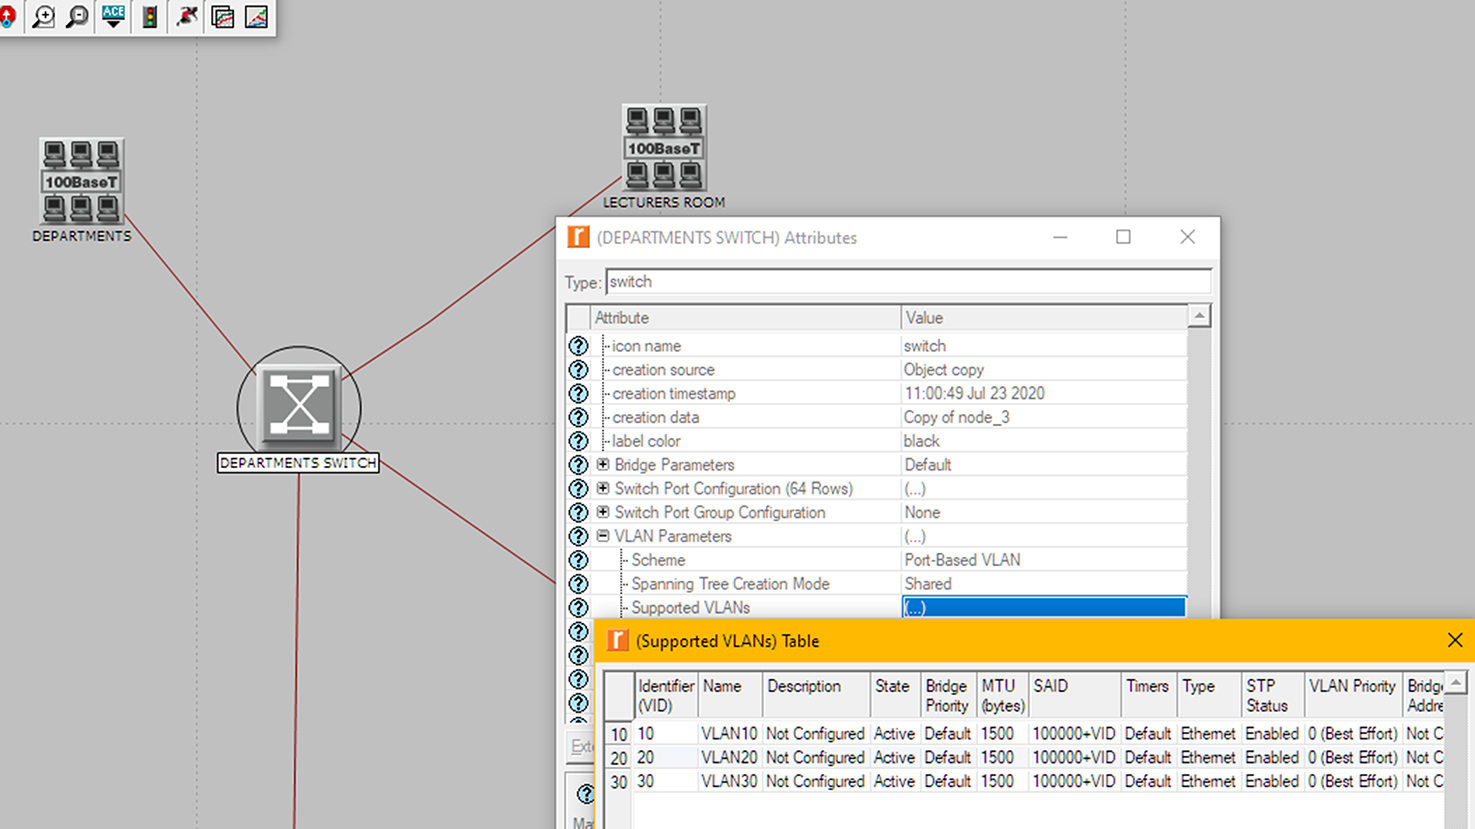Select row header 10 in VLAN table
The width and height of the screenshot is (1475, 829).
click(619, 734)
